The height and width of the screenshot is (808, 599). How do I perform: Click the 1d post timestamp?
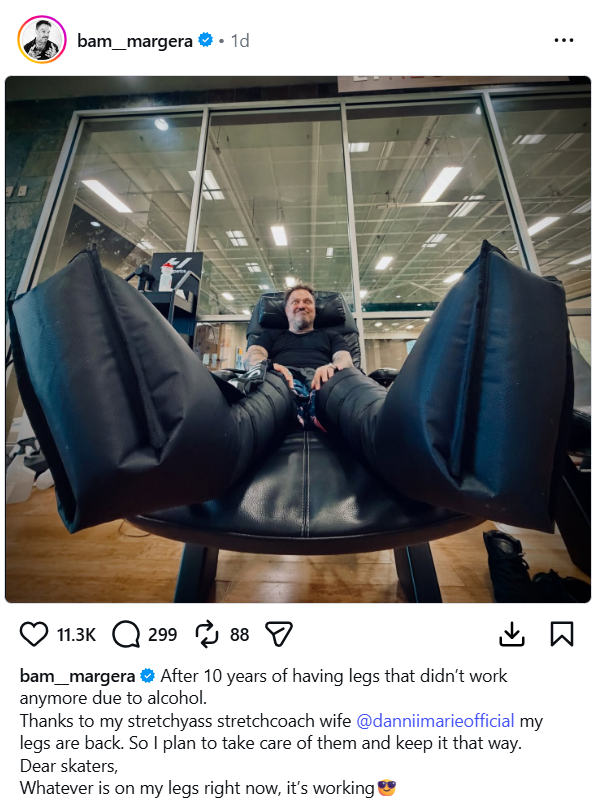coord(240,41)
